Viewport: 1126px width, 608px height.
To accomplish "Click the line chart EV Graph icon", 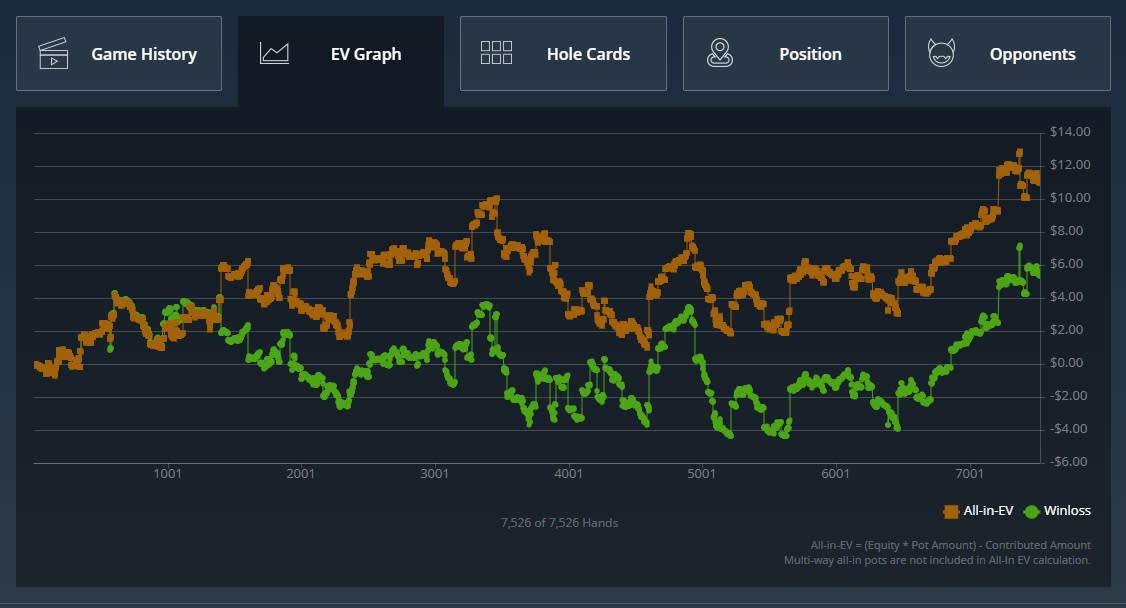I will coord(274,53).
